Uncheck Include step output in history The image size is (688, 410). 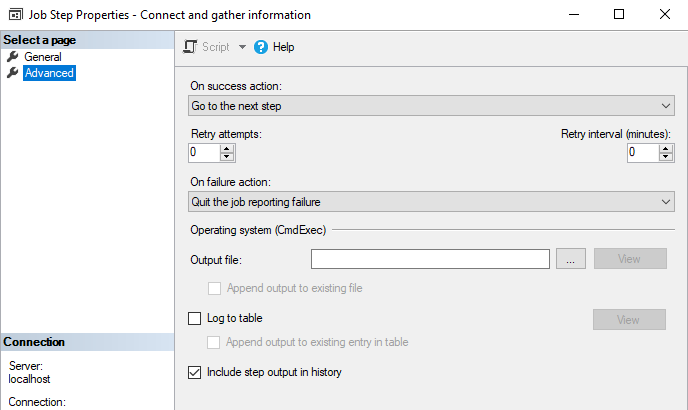[x=194, y=372]
